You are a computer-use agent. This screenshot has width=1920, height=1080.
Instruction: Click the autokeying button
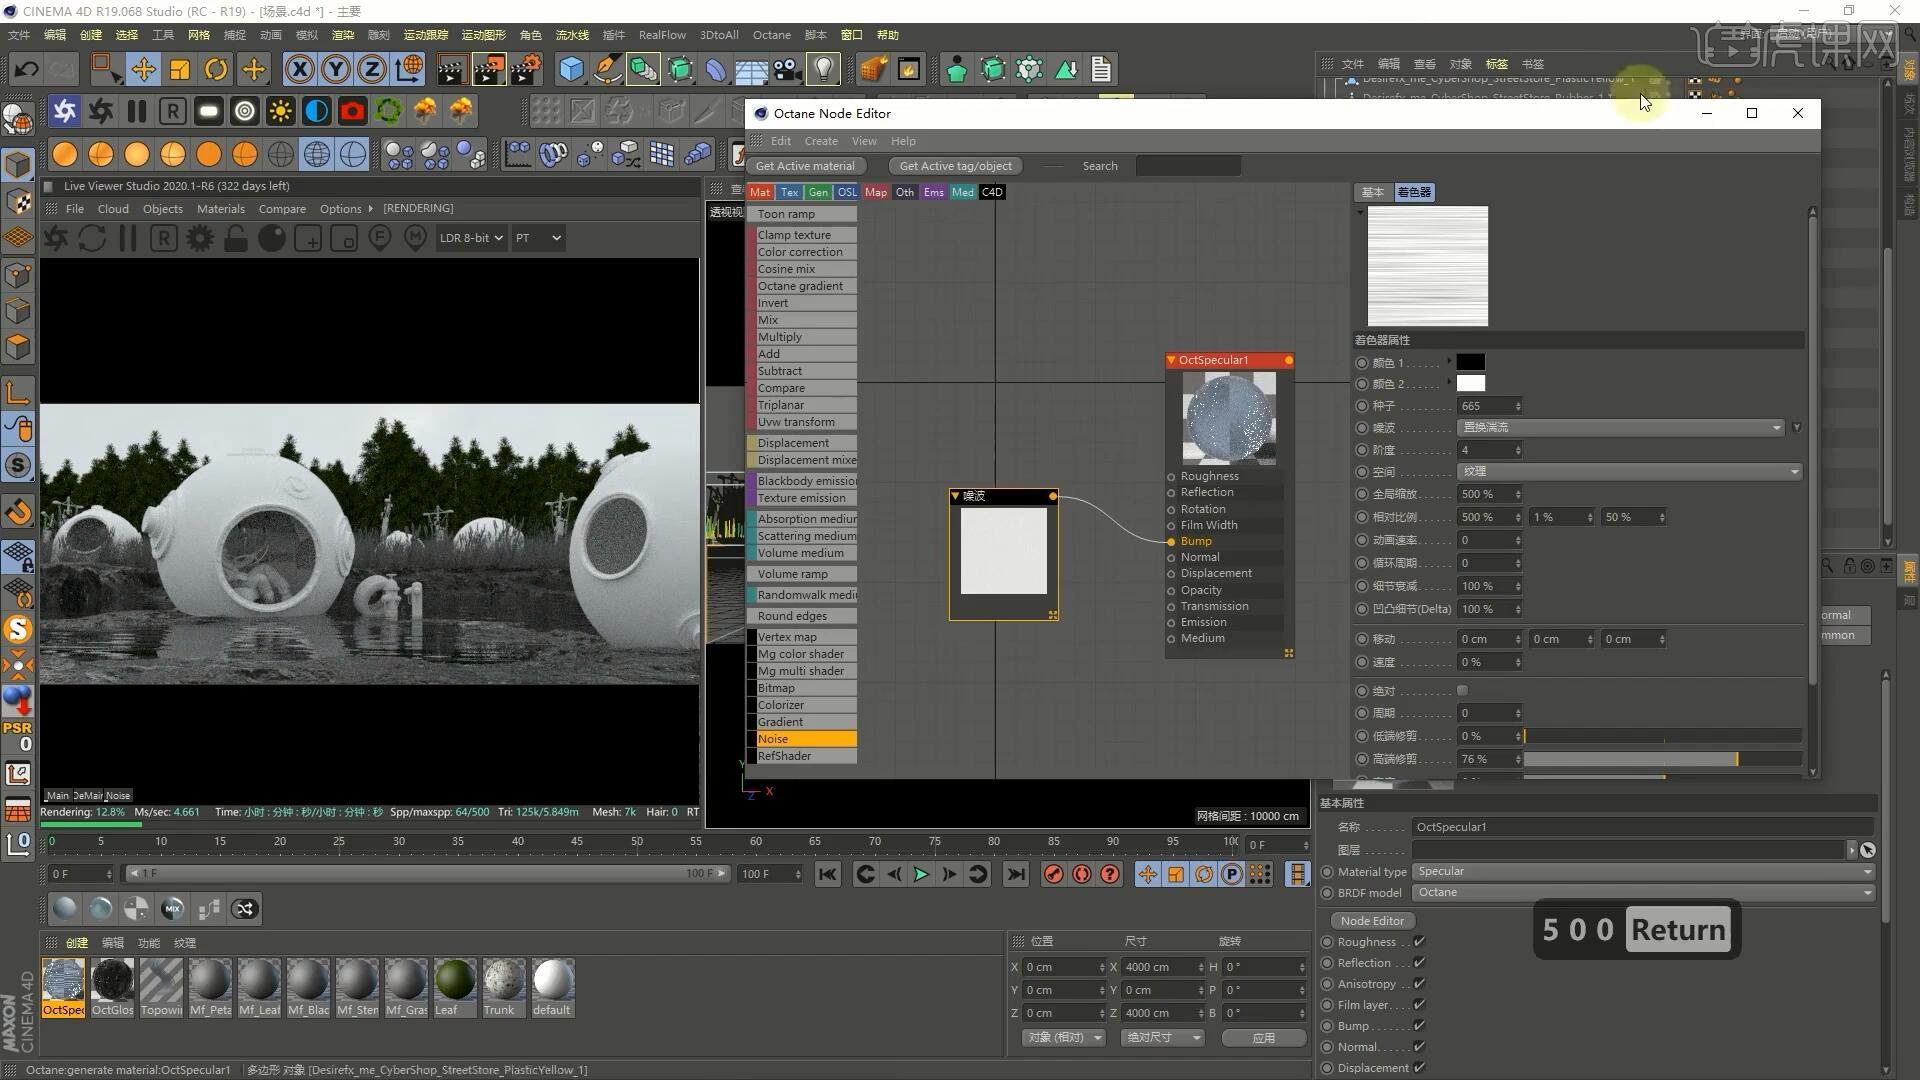pos(1081,874)
